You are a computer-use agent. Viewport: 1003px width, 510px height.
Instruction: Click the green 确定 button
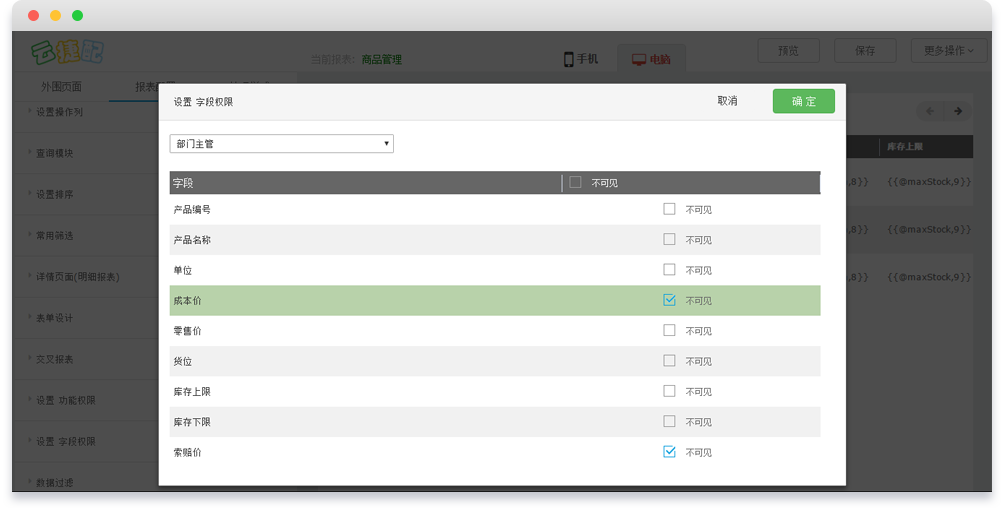coord(803,101)
